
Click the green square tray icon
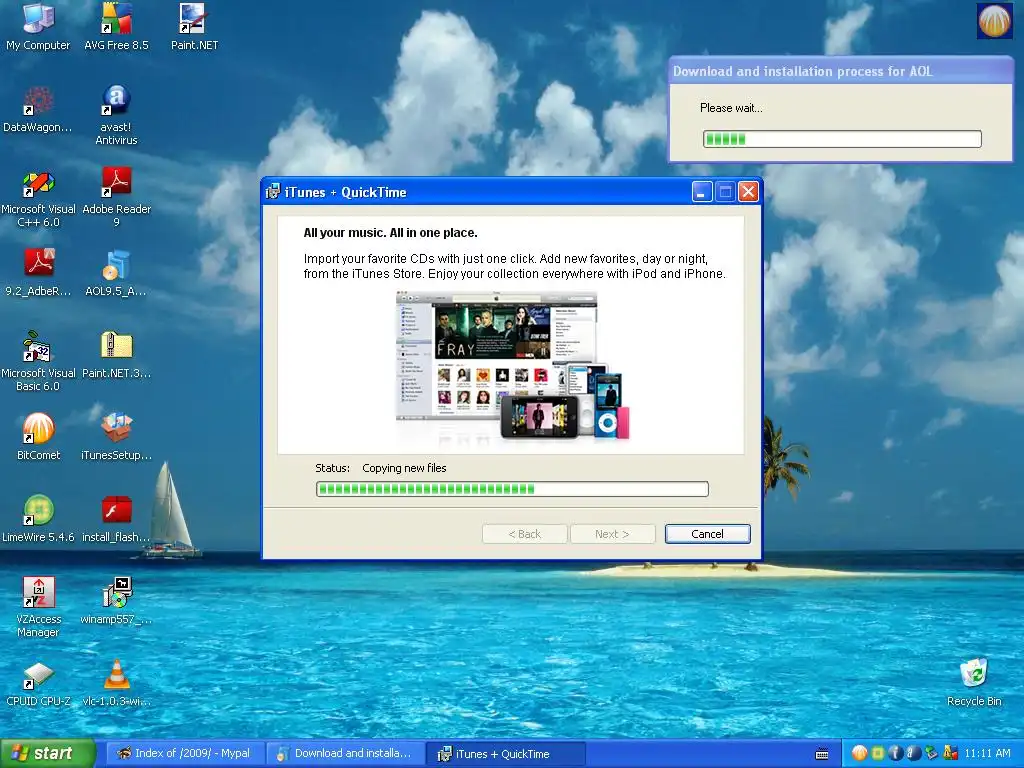[878, 753]
